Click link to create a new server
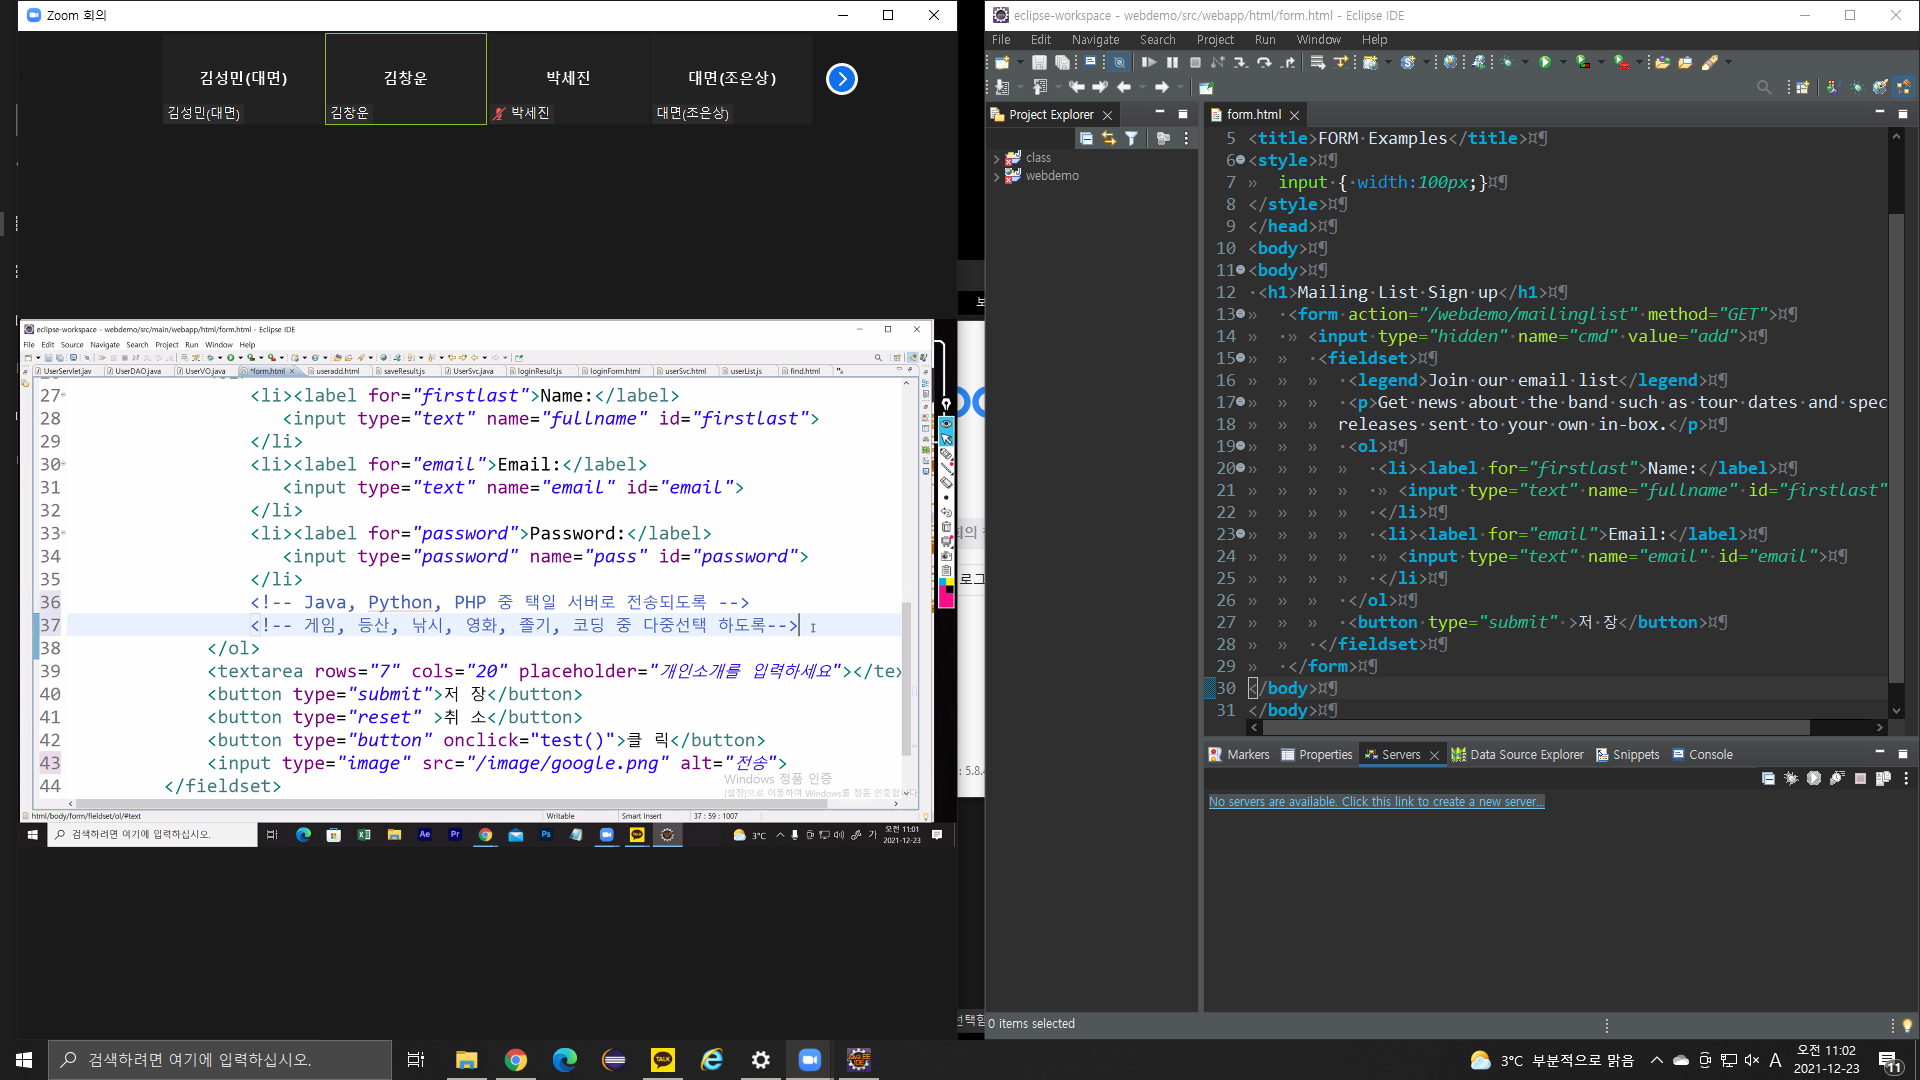This screenshot has height=1080, width=1920. (1376, 802)
